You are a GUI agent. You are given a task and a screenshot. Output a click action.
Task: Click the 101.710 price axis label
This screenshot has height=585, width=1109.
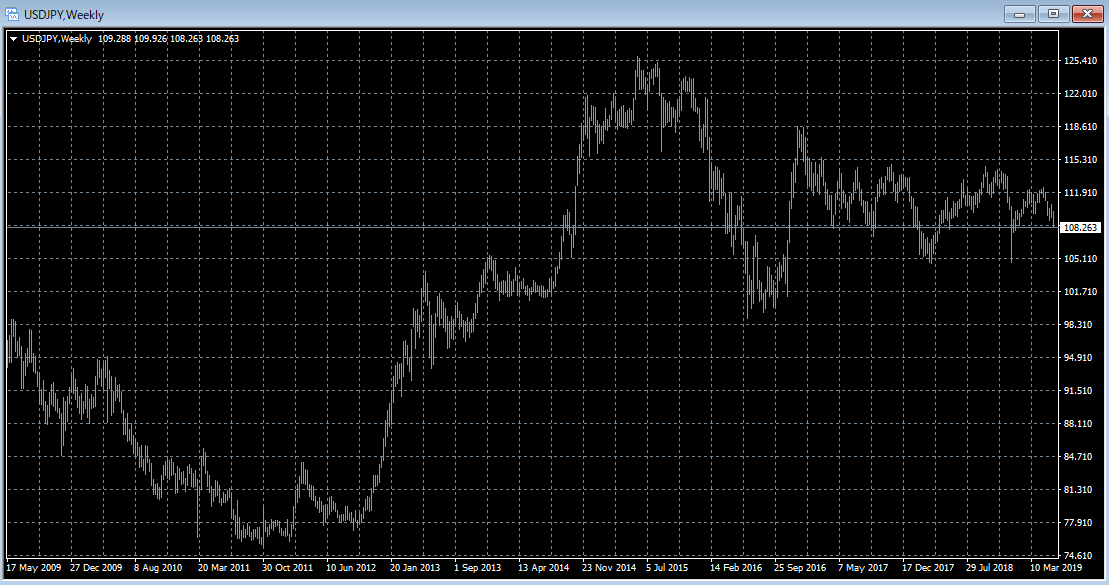[1081, 291]
